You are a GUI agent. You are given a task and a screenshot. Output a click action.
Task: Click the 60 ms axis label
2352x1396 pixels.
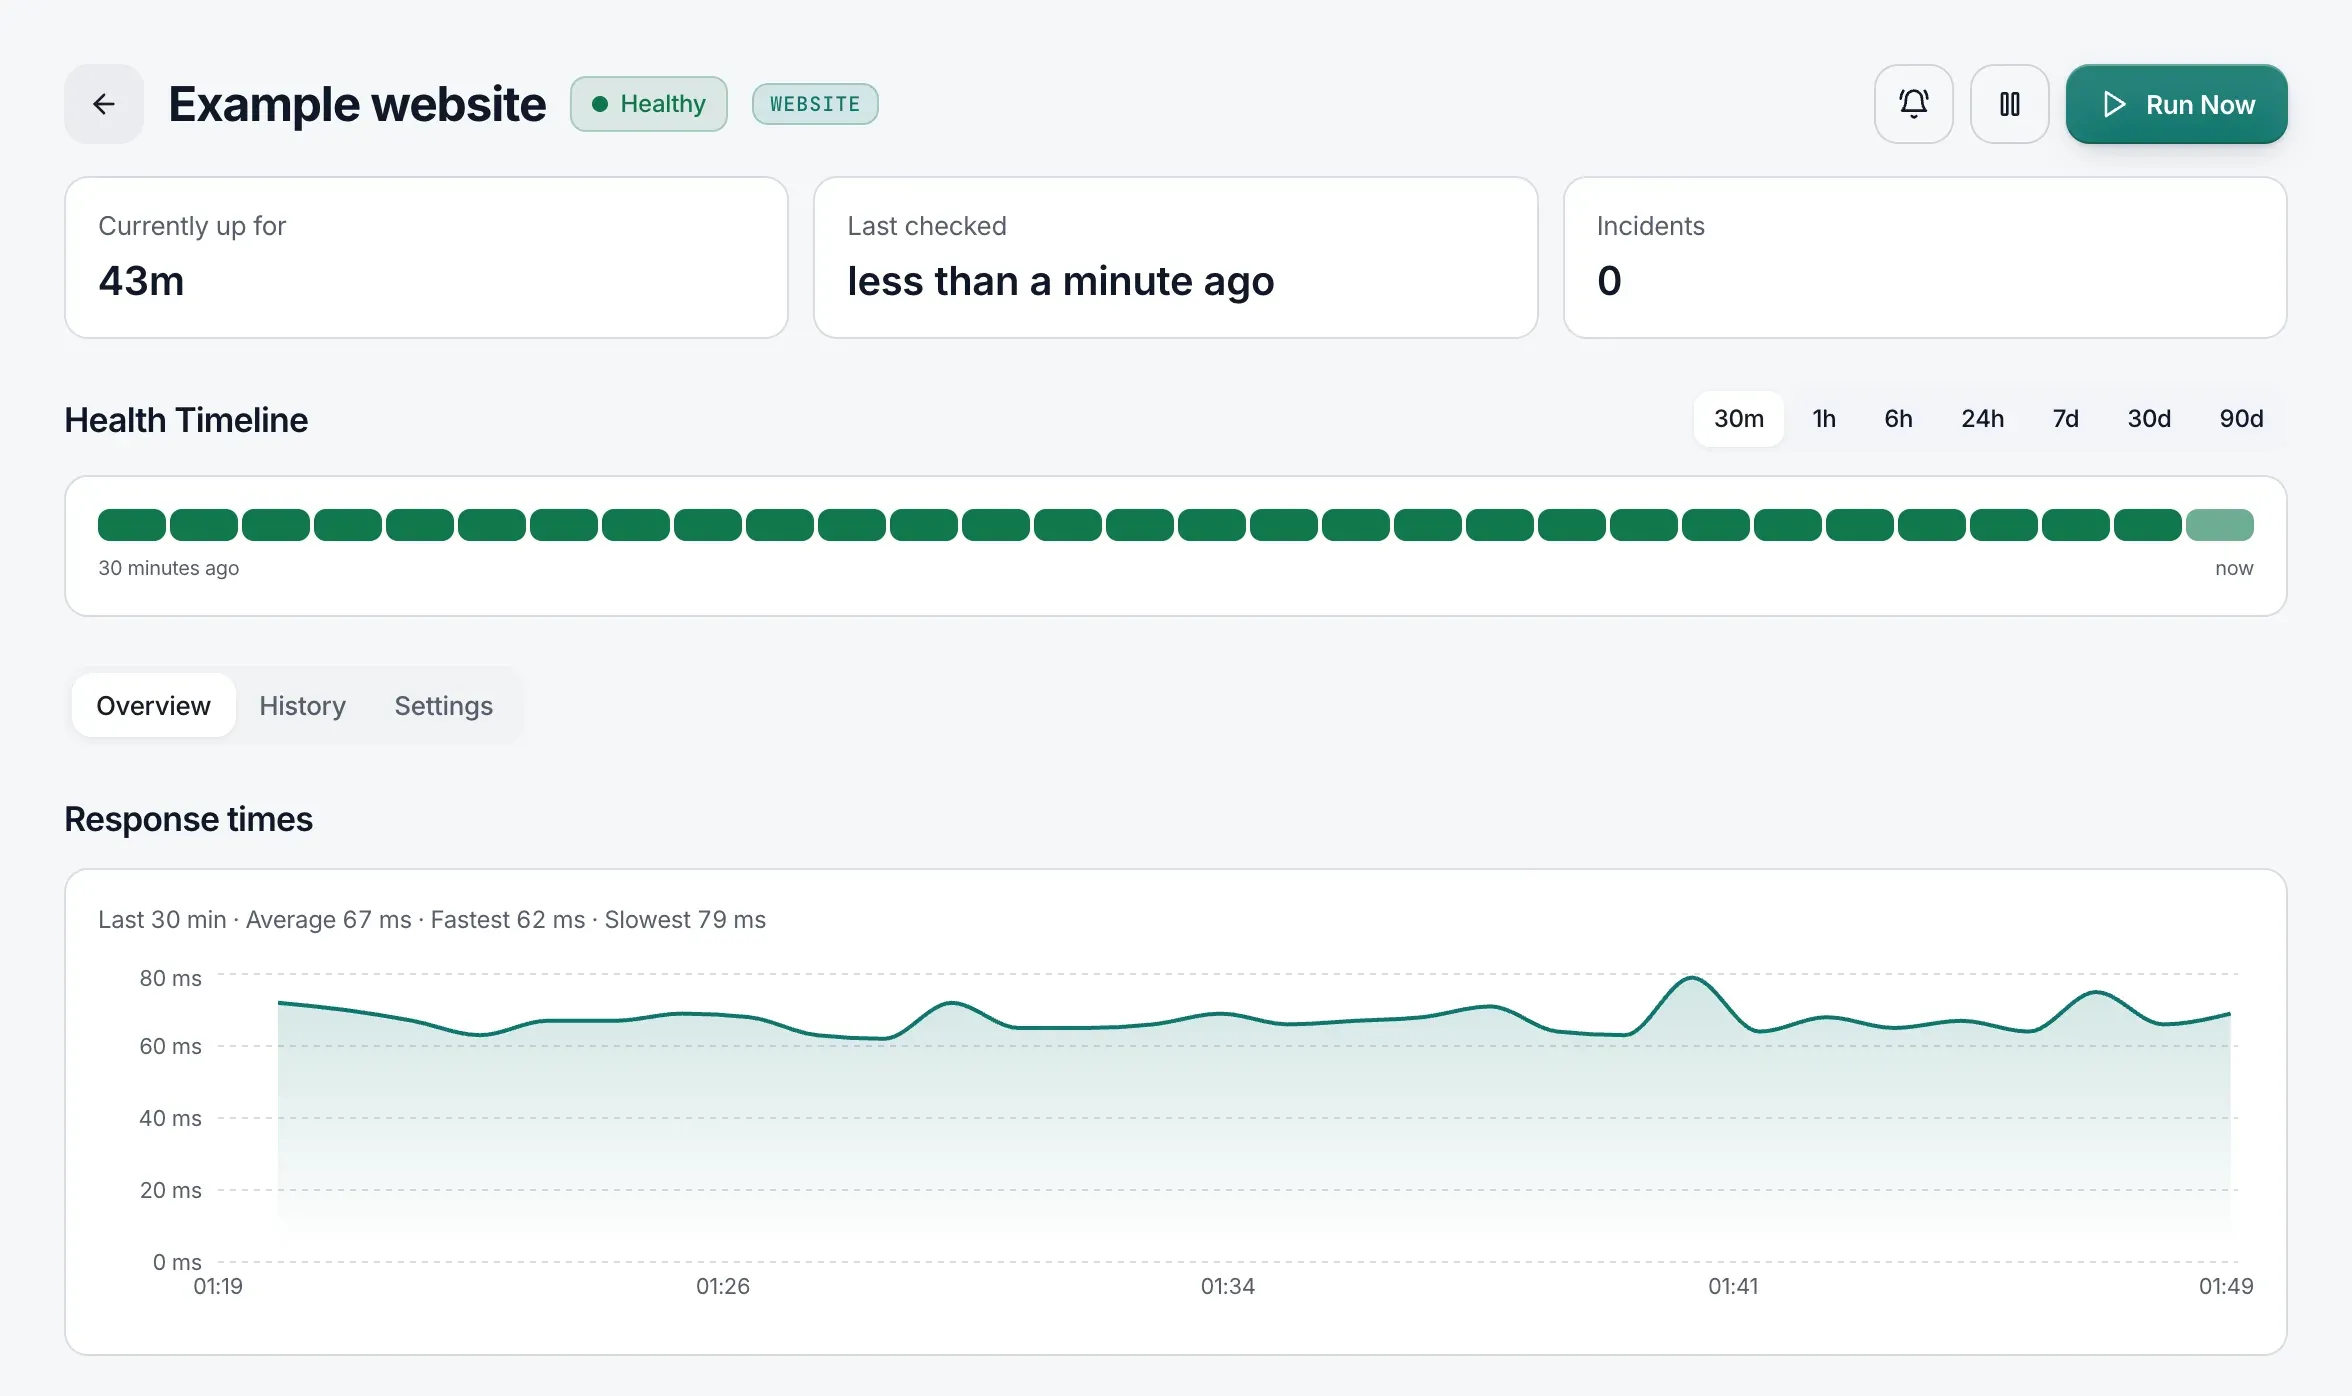(170, 1046)
